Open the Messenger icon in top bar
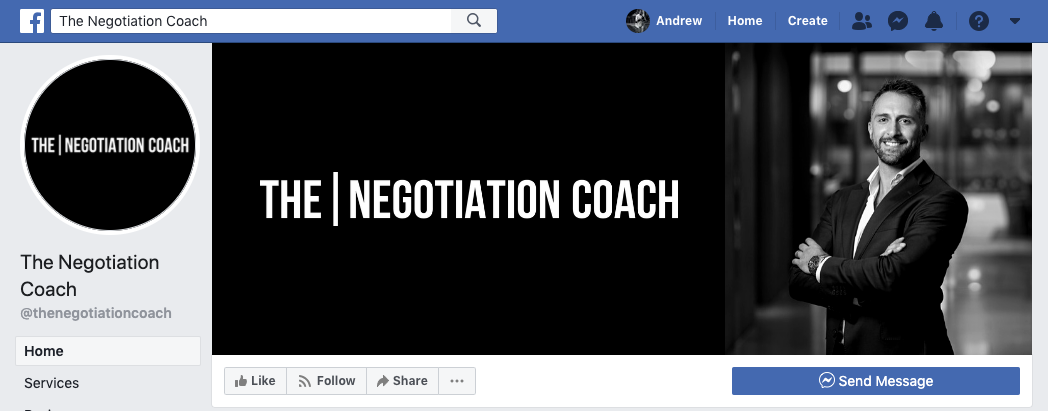This screenshot has height=411, width=1048. tap(898, 21)
